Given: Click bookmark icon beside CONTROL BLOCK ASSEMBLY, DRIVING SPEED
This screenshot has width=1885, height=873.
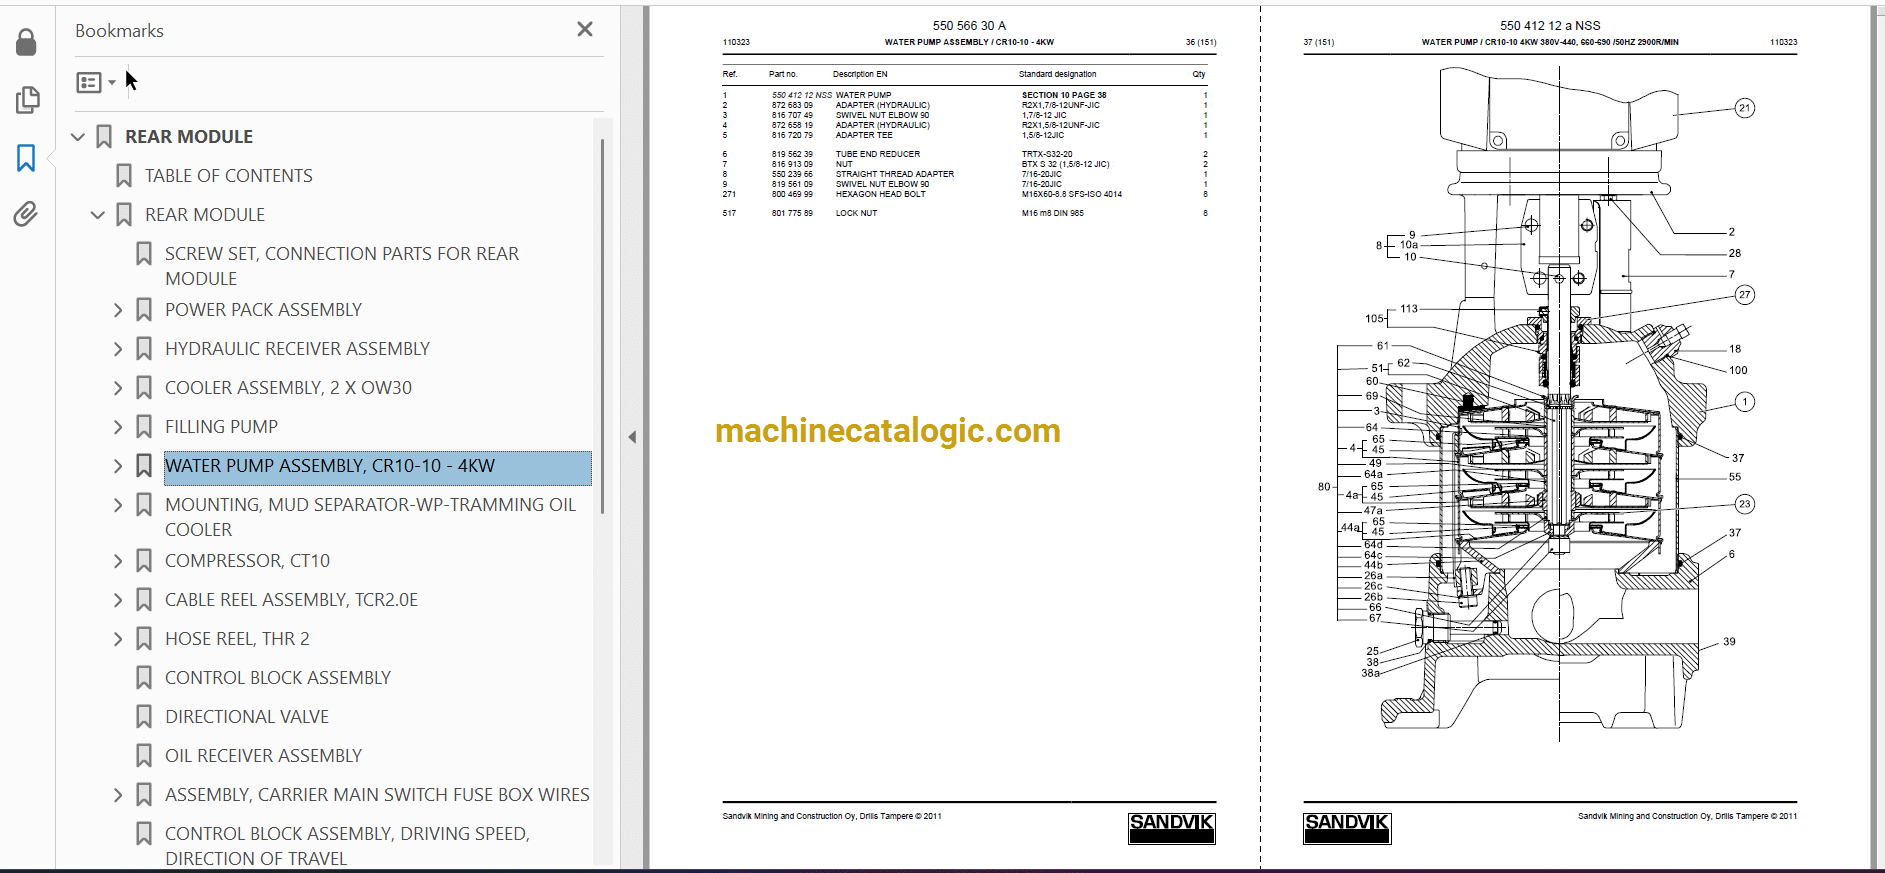Looking at the screenshot, I should [144, 834].
